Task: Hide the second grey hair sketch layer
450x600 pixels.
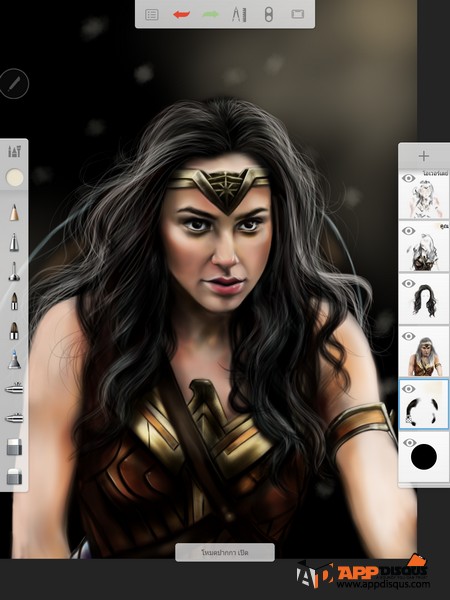Action: pos(409,231)
